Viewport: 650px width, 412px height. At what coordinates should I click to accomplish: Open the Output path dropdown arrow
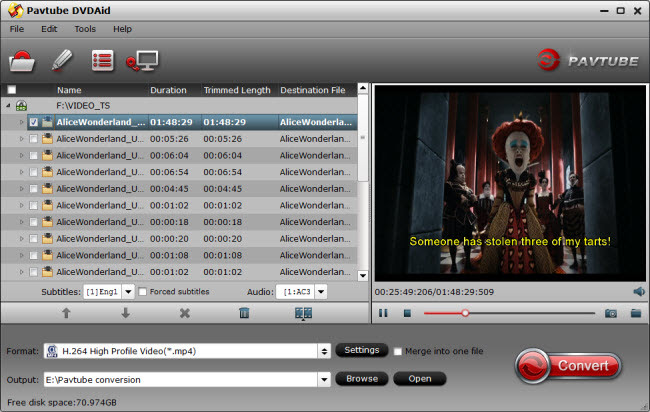(324, 379)
